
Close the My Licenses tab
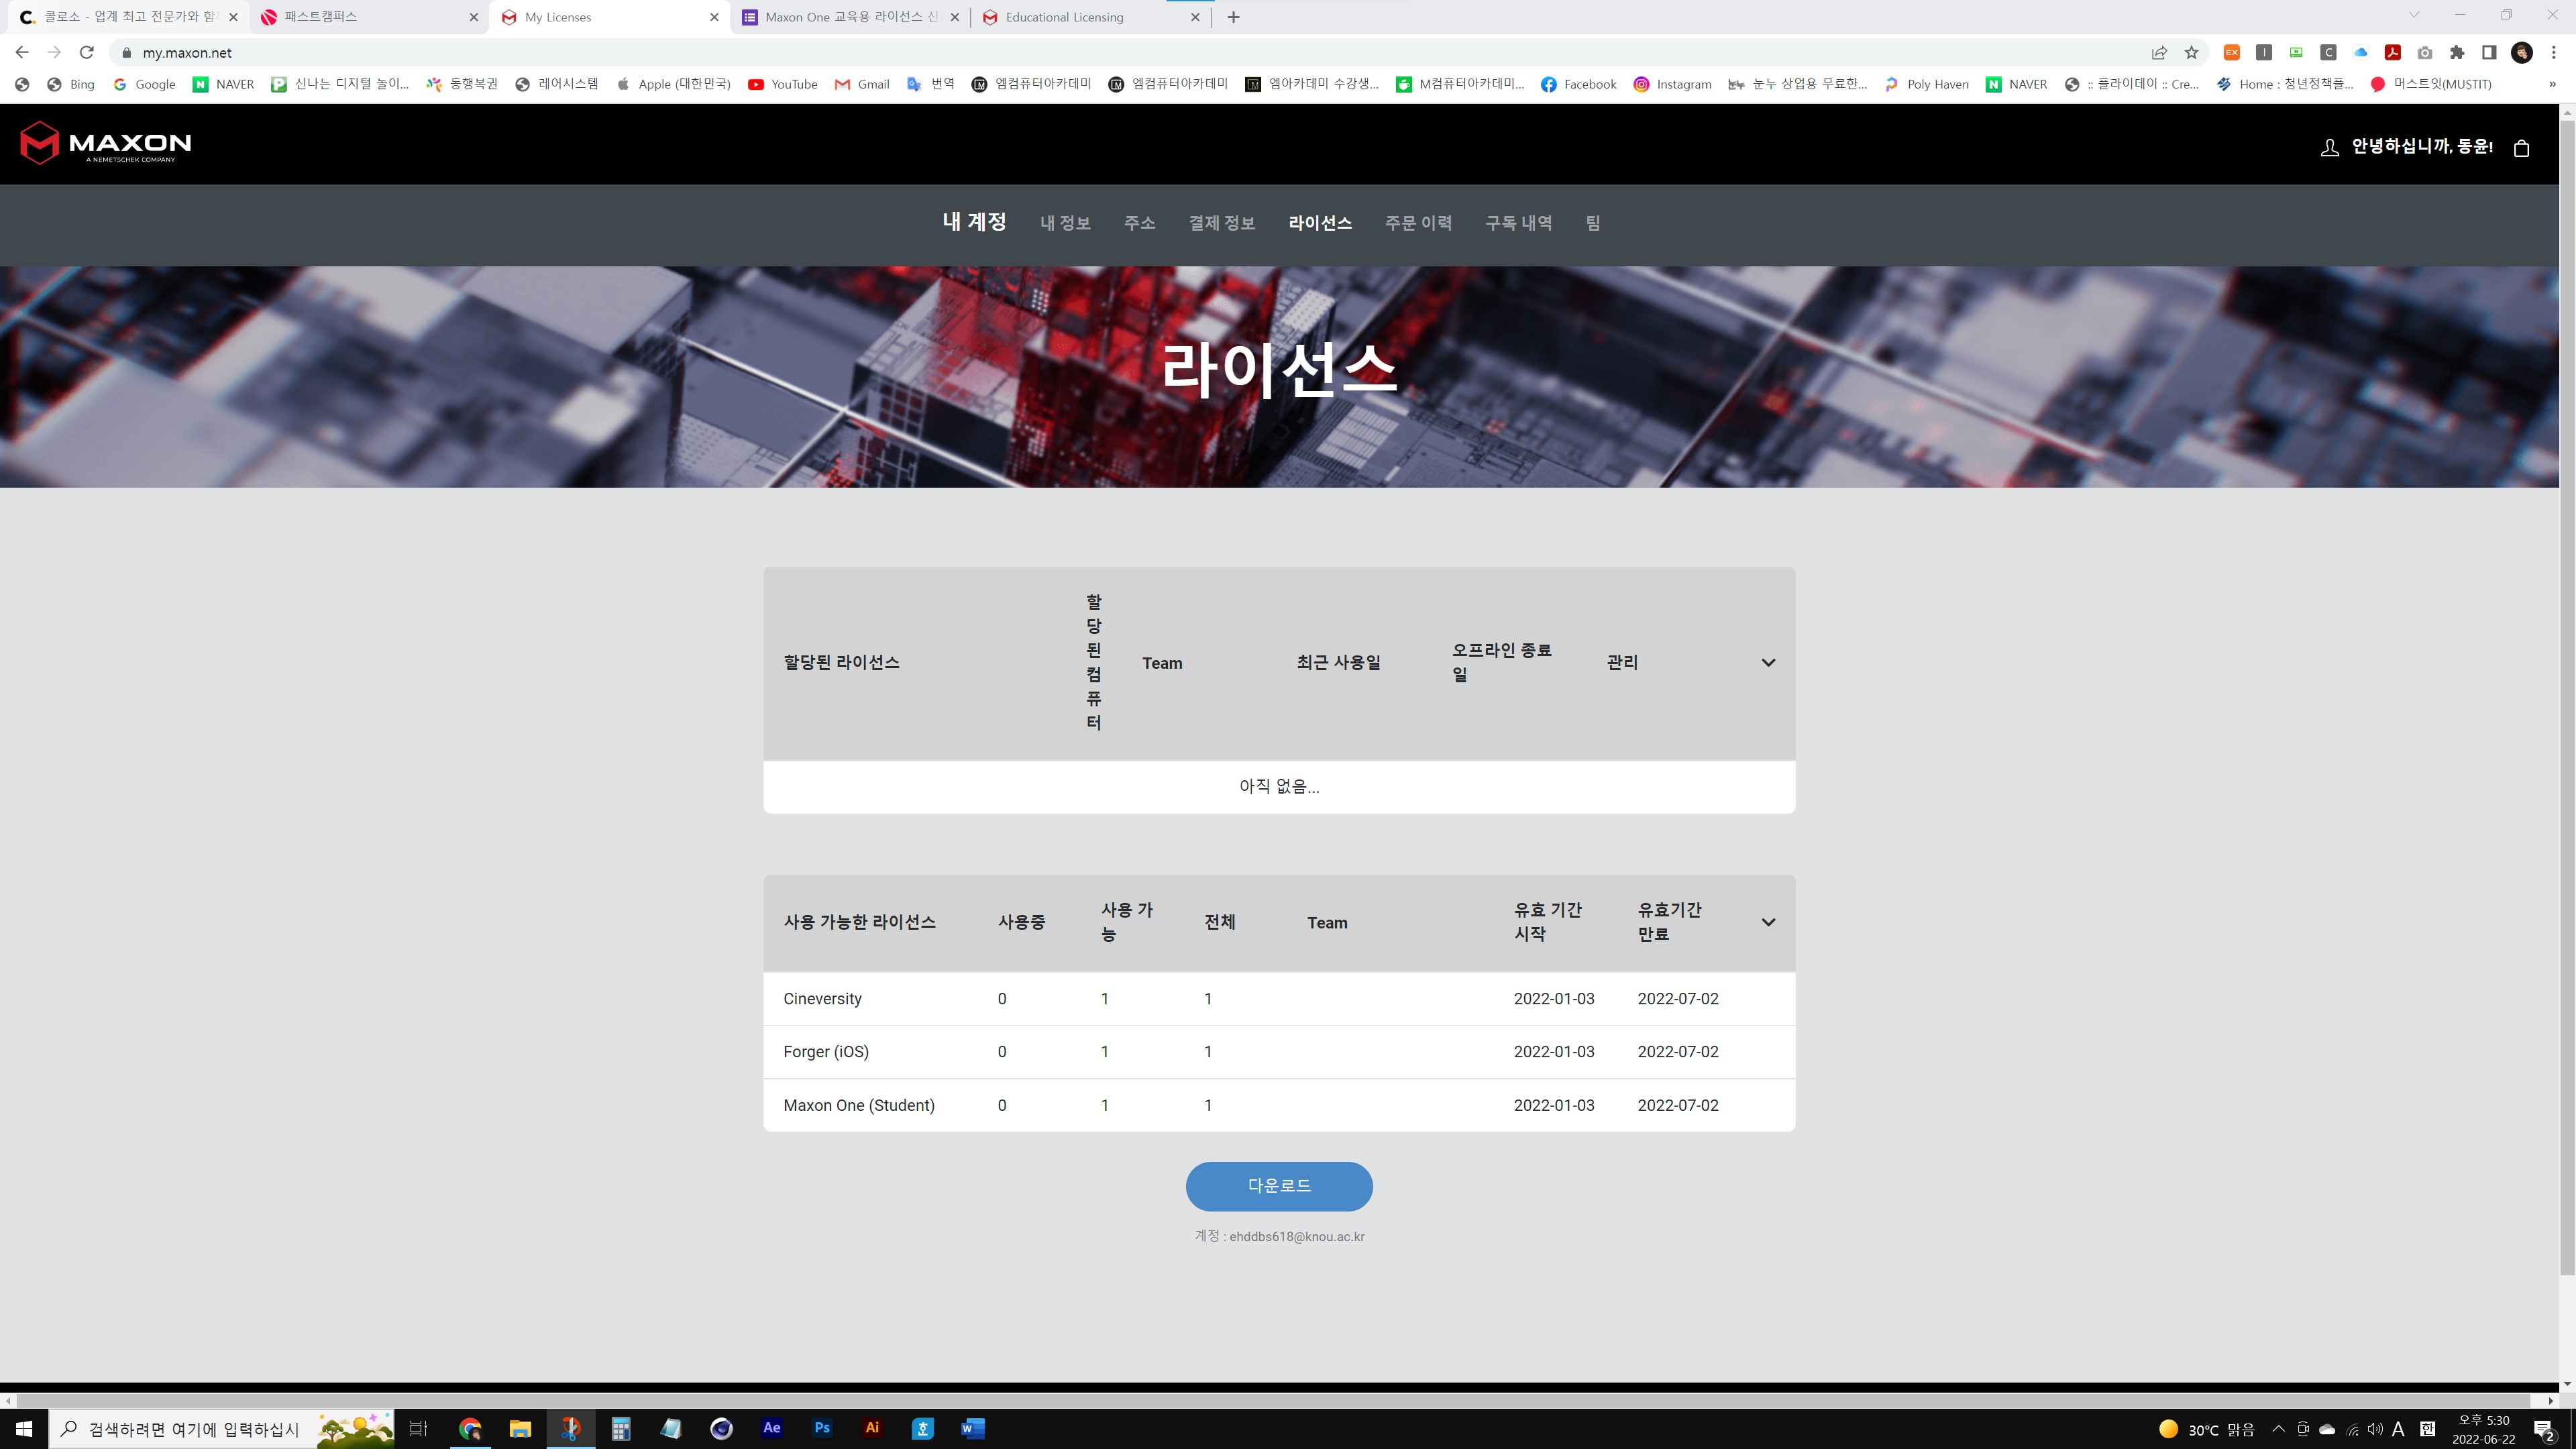click(x=714, y=17)
